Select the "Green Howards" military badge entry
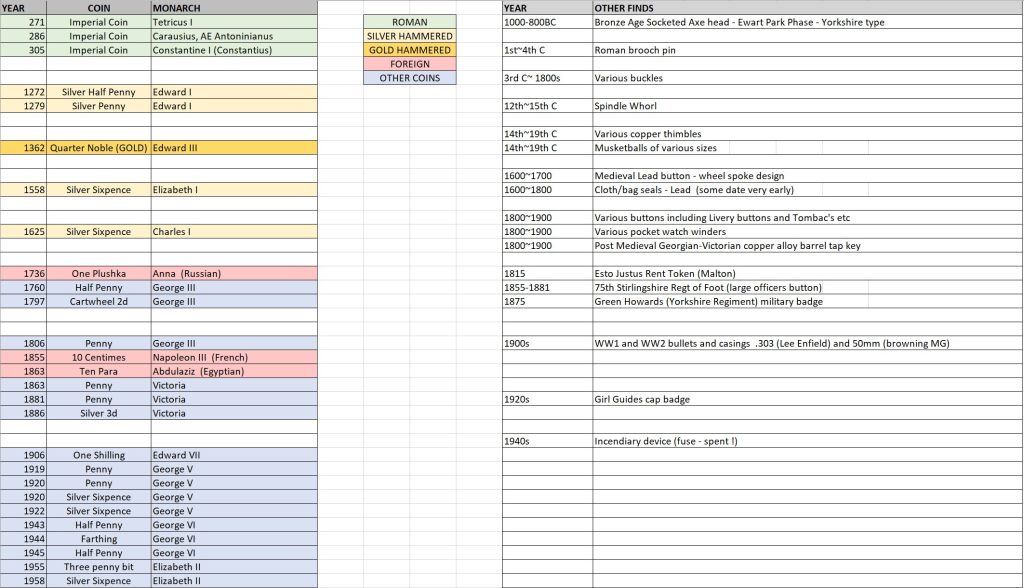Image resolution: width=1024 pixels, height=588 pixels. pyautogui.click(x=808, y=301)
